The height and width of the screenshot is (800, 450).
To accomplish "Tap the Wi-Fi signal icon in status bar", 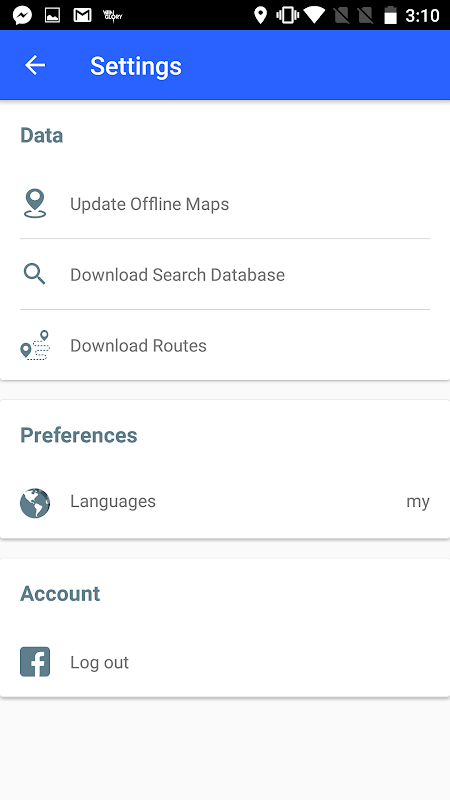I will click(x=315, y=15).
